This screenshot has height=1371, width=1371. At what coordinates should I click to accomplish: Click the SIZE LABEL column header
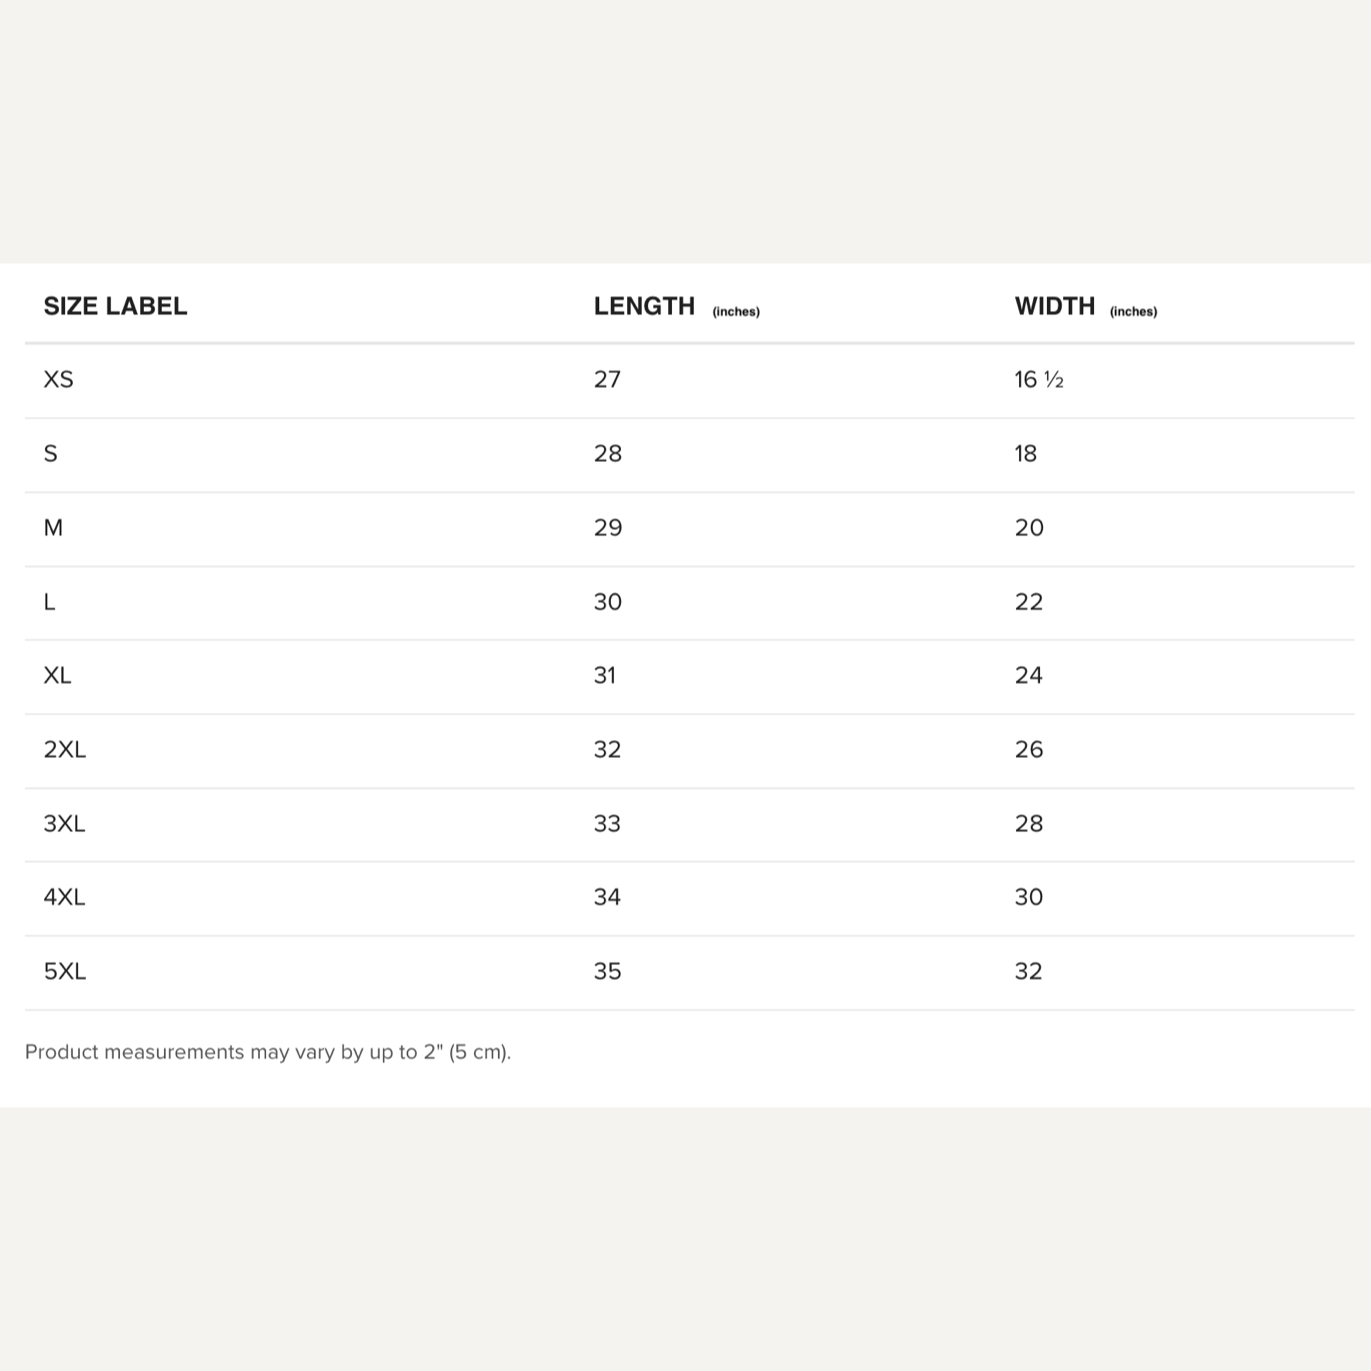pos(115,306)
